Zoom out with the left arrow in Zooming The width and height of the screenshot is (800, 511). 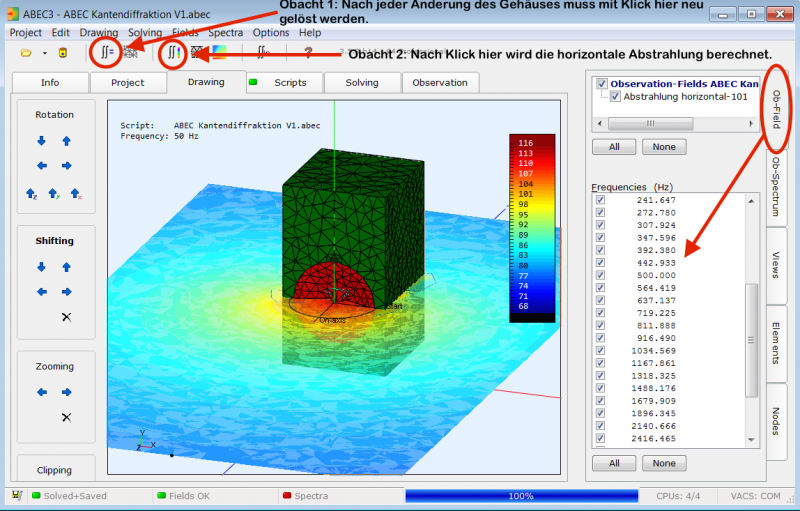coord(42,392)
